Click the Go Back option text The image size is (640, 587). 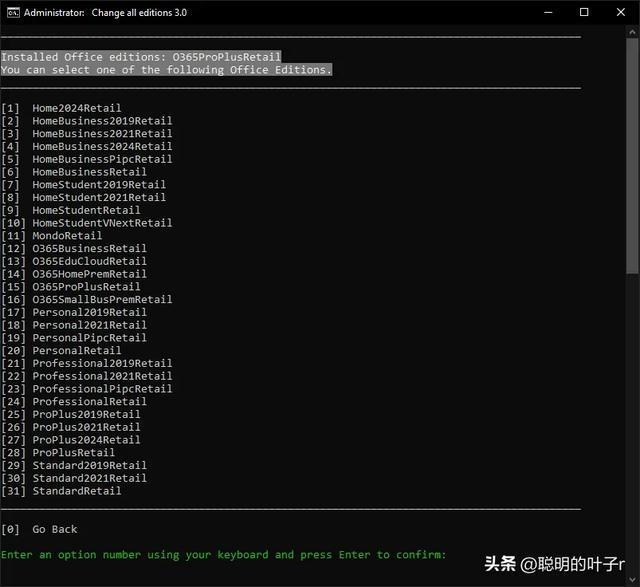[x=55, y=529]
